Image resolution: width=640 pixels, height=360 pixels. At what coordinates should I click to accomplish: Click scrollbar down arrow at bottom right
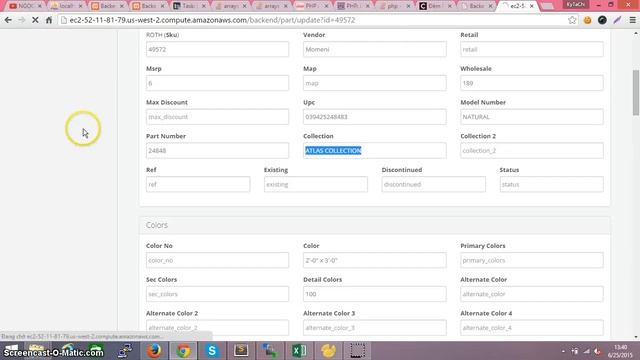636,337
